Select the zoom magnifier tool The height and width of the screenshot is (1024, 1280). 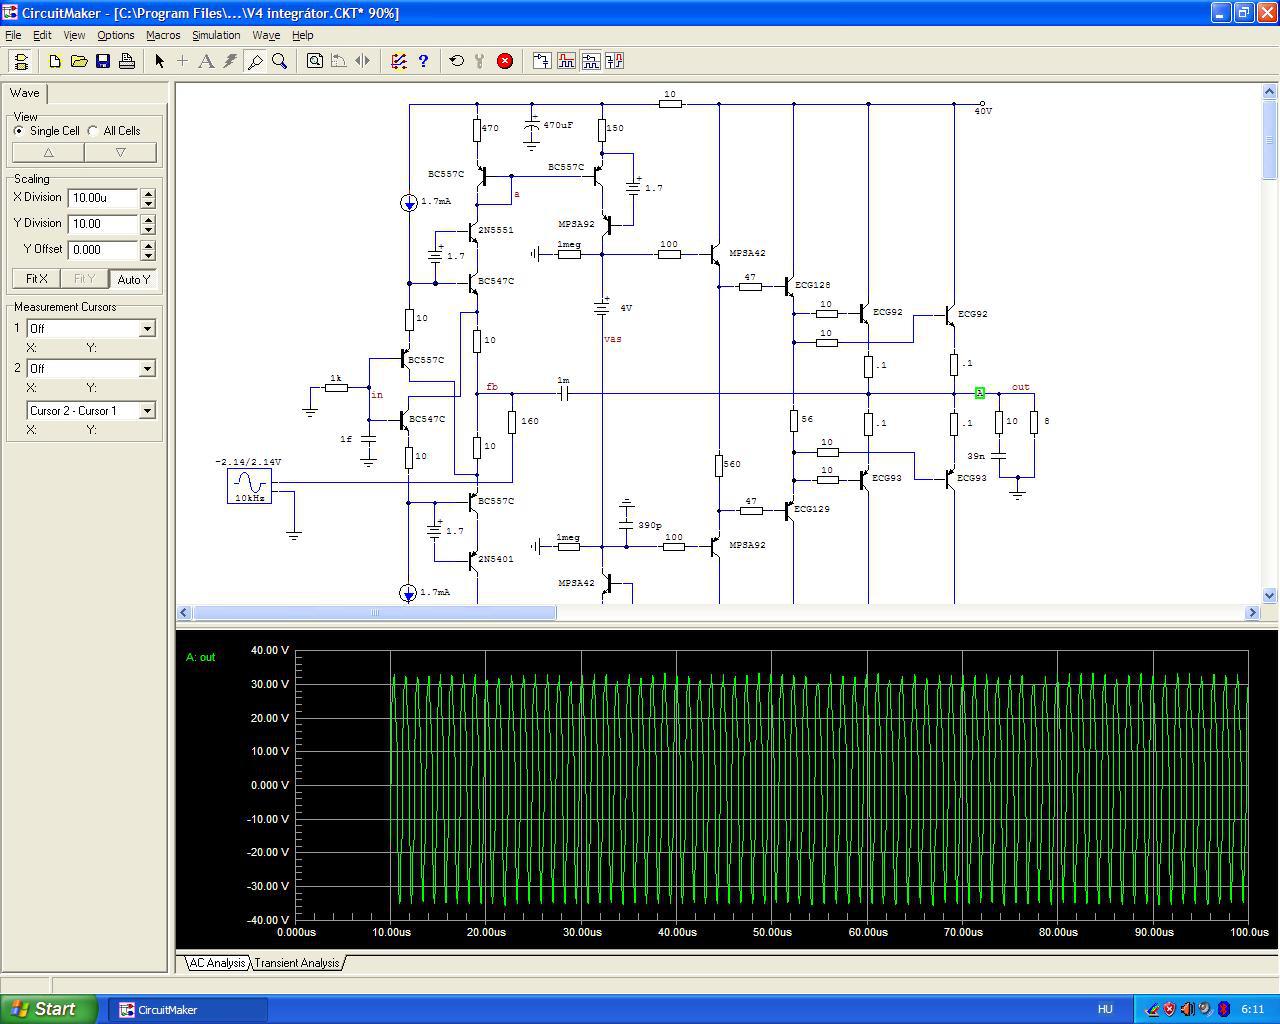point(280,61)
